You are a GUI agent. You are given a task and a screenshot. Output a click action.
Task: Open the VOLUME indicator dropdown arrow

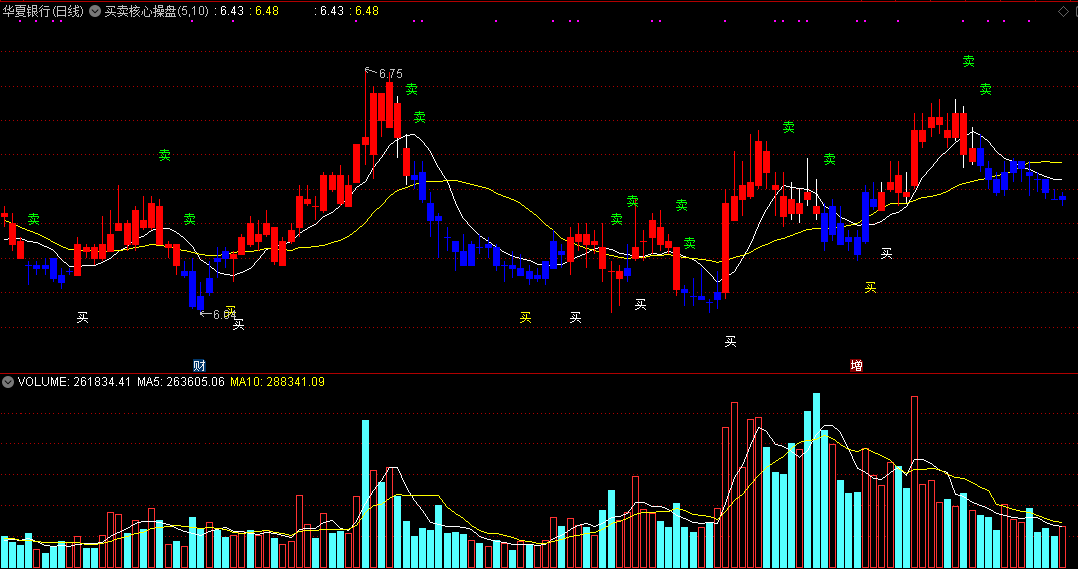click(8, 381)
